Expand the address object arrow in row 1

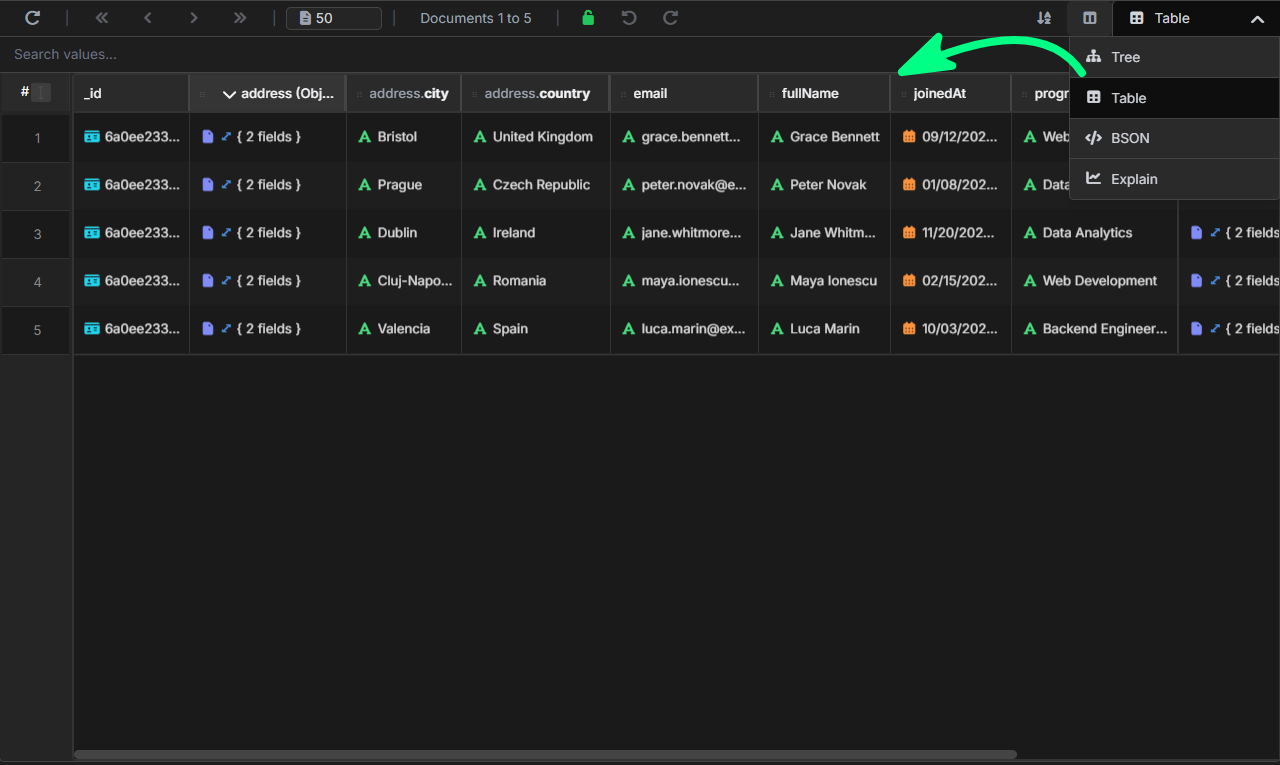[226, 137]
